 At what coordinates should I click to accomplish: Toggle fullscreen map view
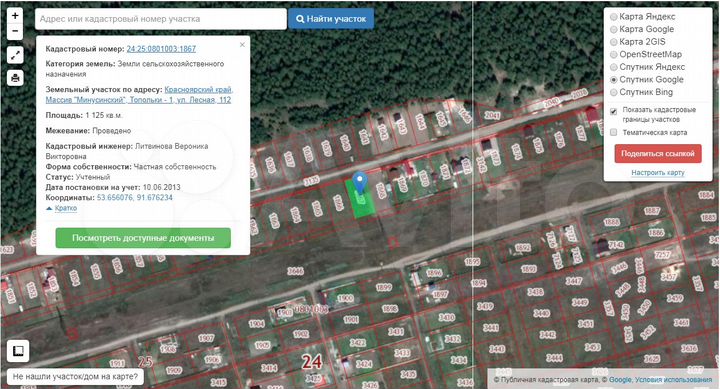pyautogui.click(x=15, y=56)
